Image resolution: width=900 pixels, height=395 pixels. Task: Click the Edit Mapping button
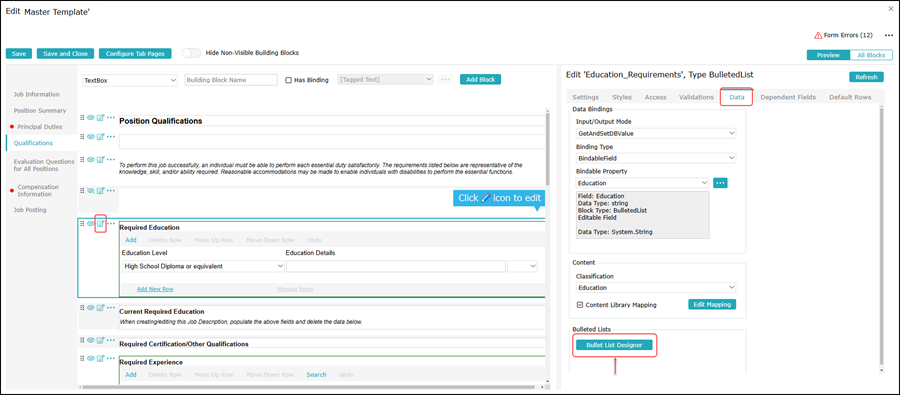click(712, 305)
